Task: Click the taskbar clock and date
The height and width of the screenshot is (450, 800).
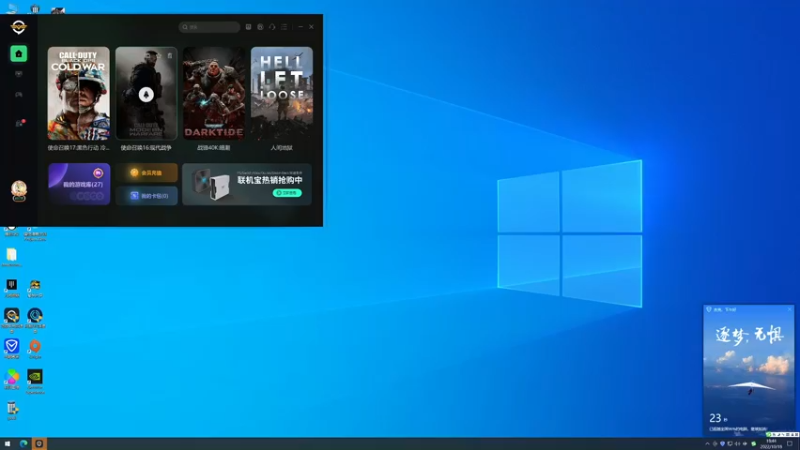Action: pyautogui.click(x=771, y=444)
